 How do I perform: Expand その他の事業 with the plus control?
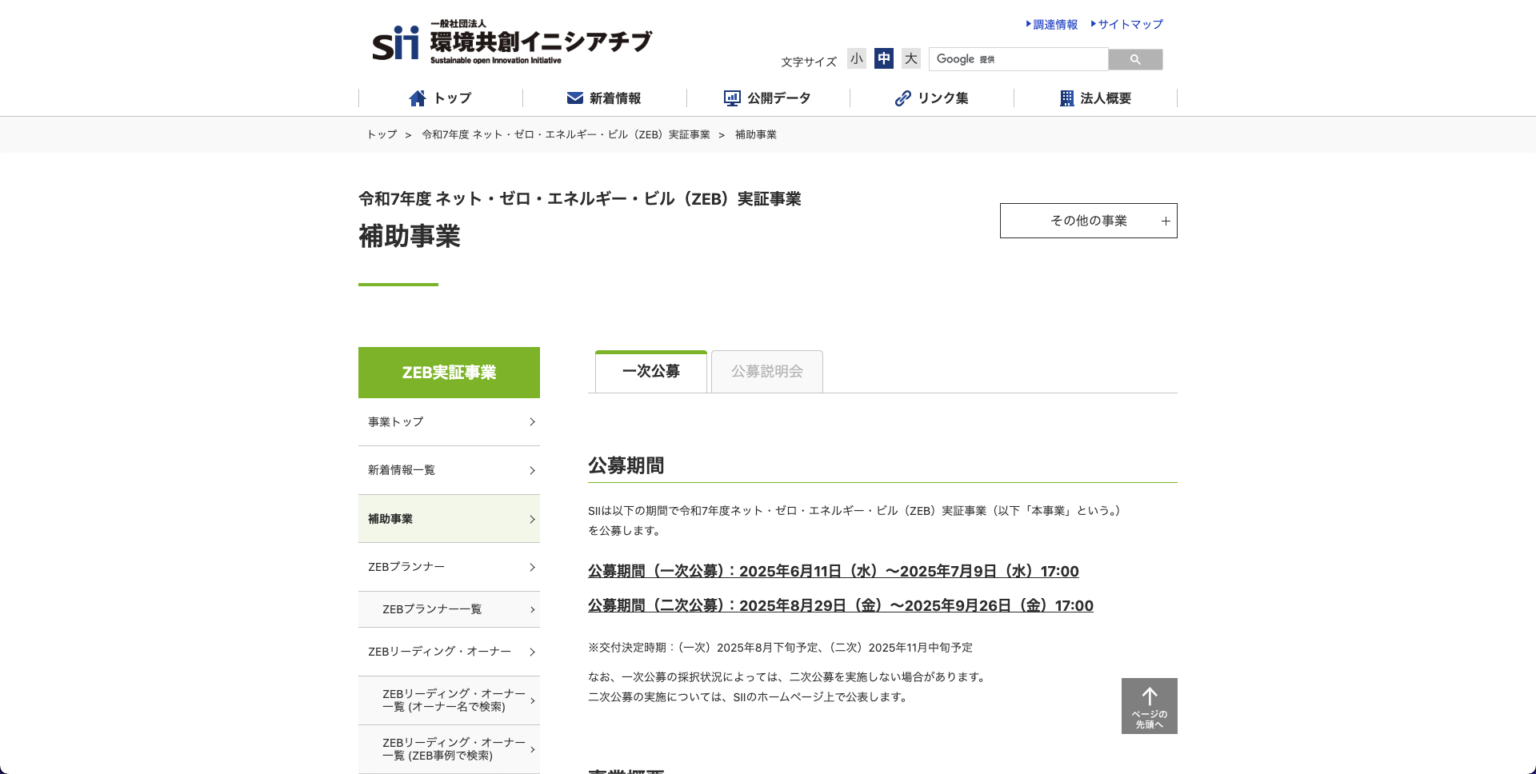point(1165,220)
